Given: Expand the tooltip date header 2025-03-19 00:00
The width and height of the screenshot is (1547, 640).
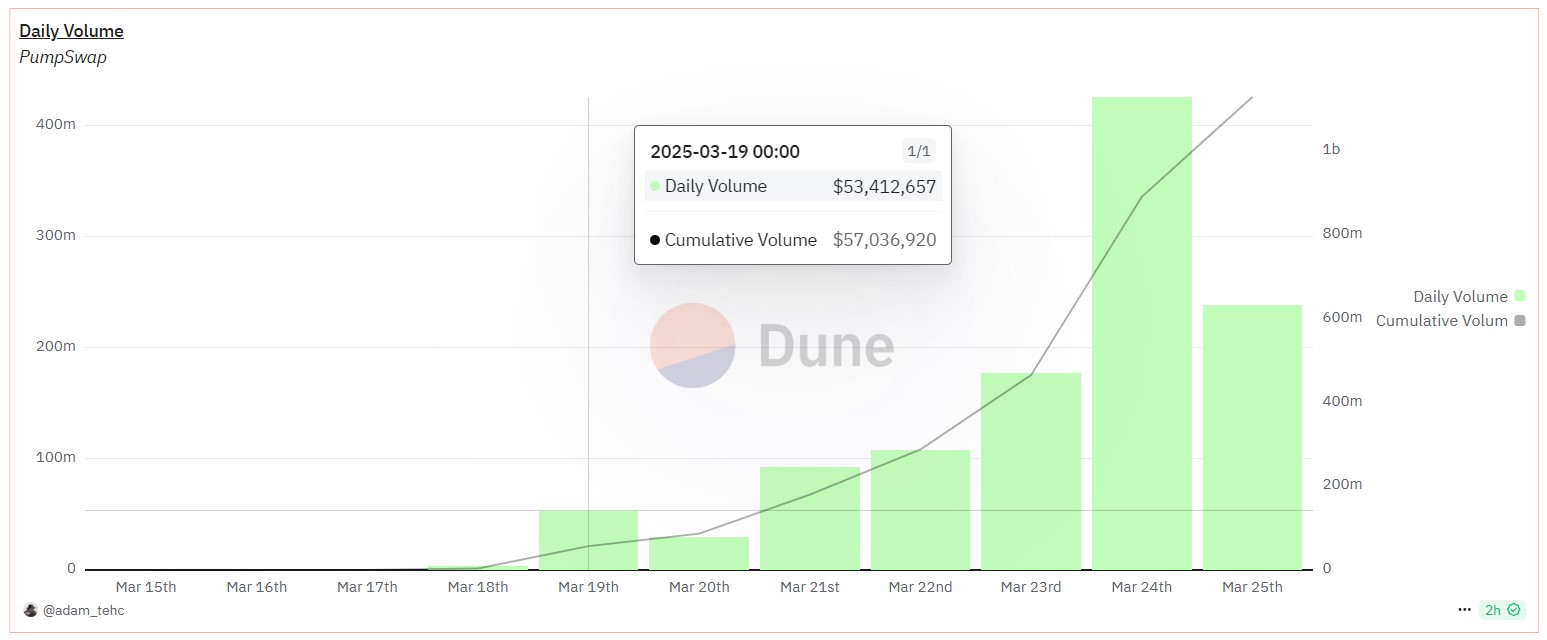Looking at the screenshot, I should 726,151.
